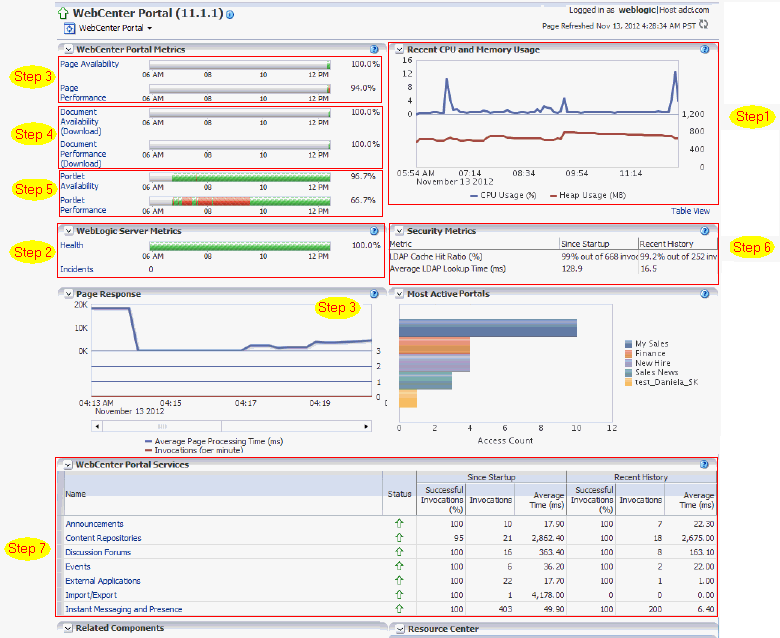Open the Content Repositories service link
The width and height of the screenshot is (780, 638).
point(103,538)
